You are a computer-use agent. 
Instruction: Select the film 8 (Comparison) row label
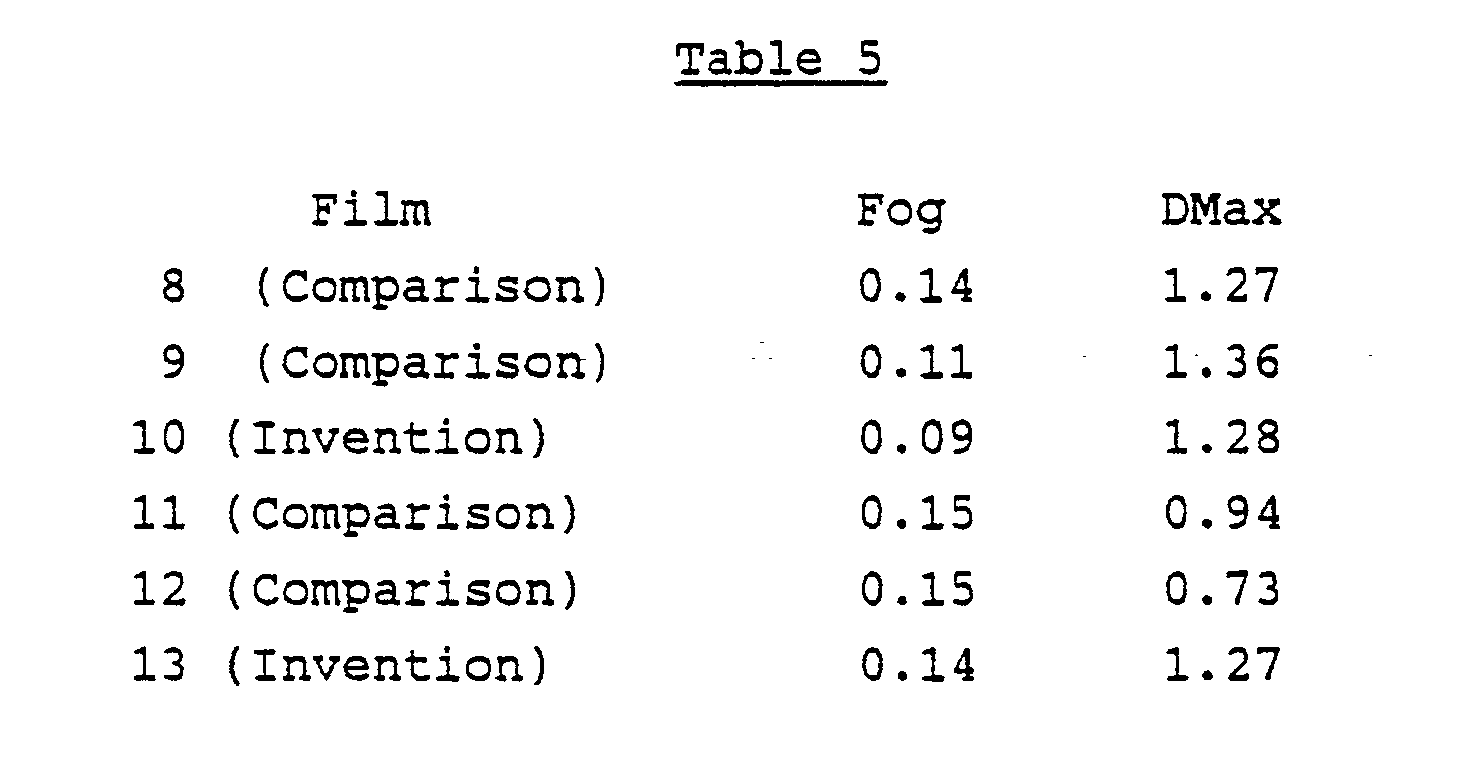[x=384, y=288]
